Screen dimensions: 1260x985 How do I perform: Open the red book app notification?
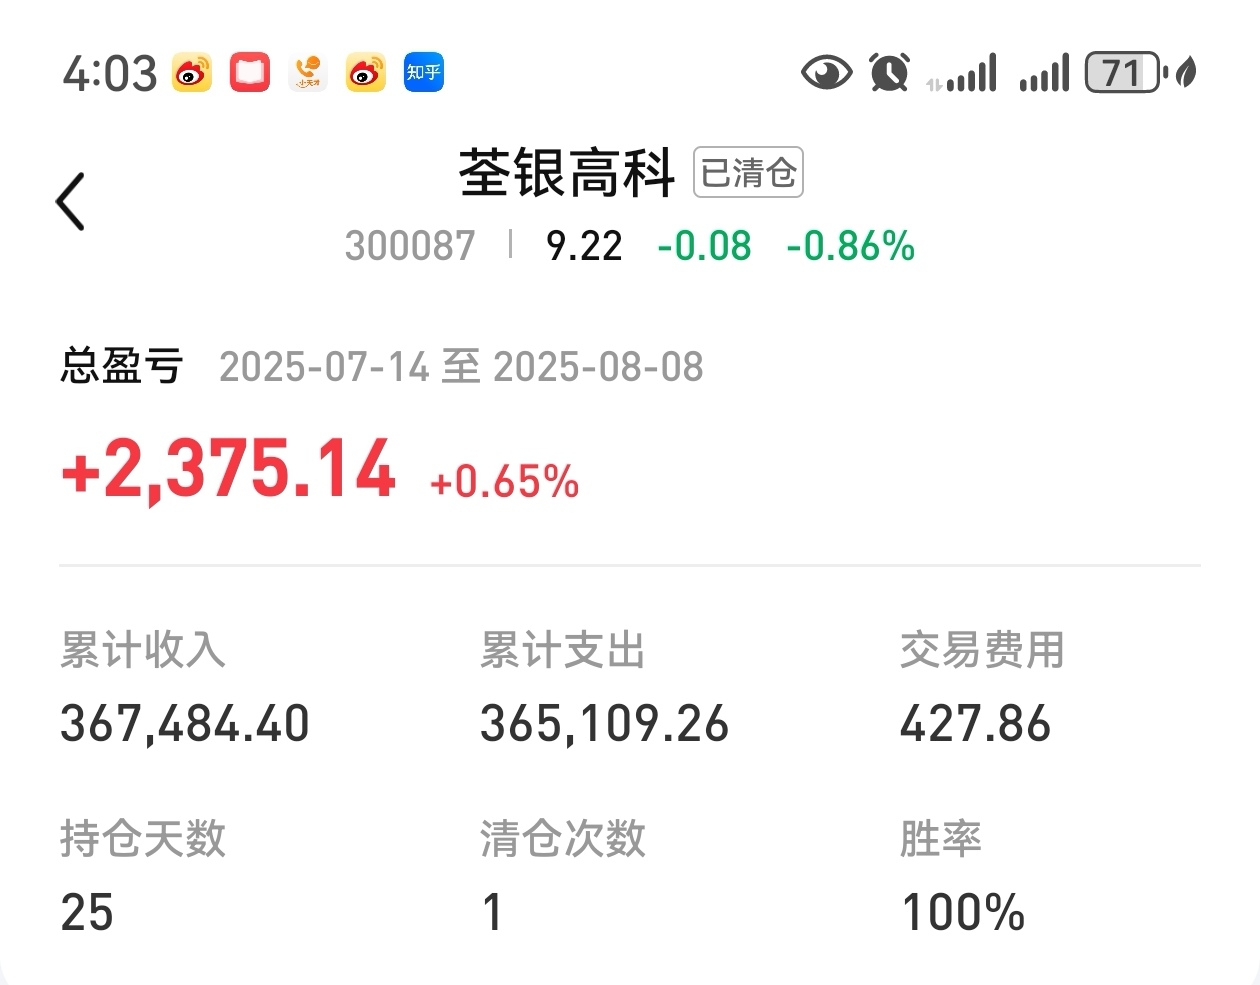(250, 73)
